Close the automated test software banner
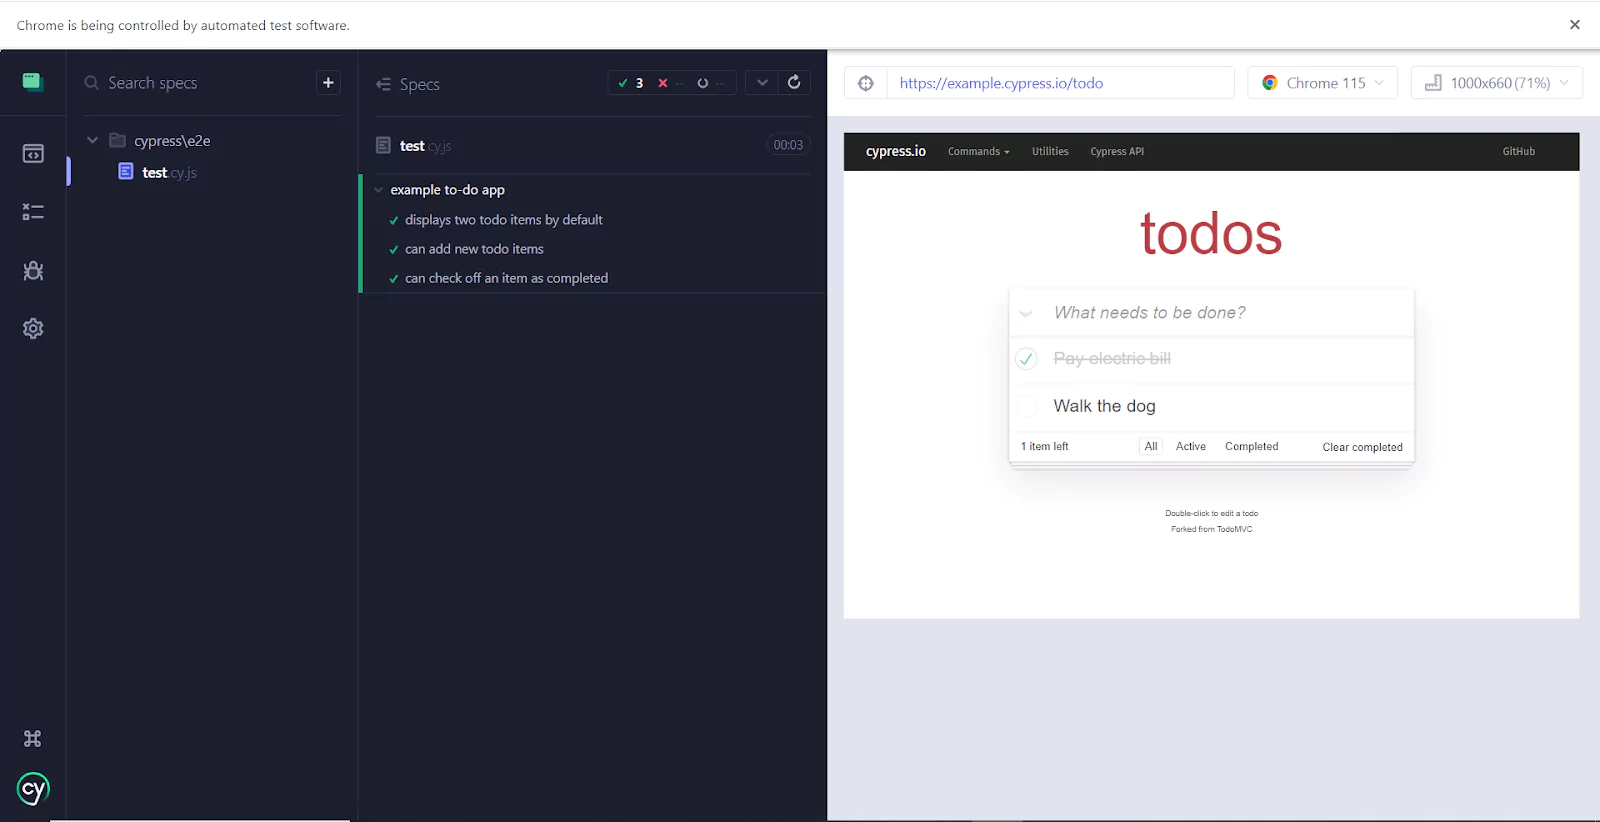 coord(1575,25)
